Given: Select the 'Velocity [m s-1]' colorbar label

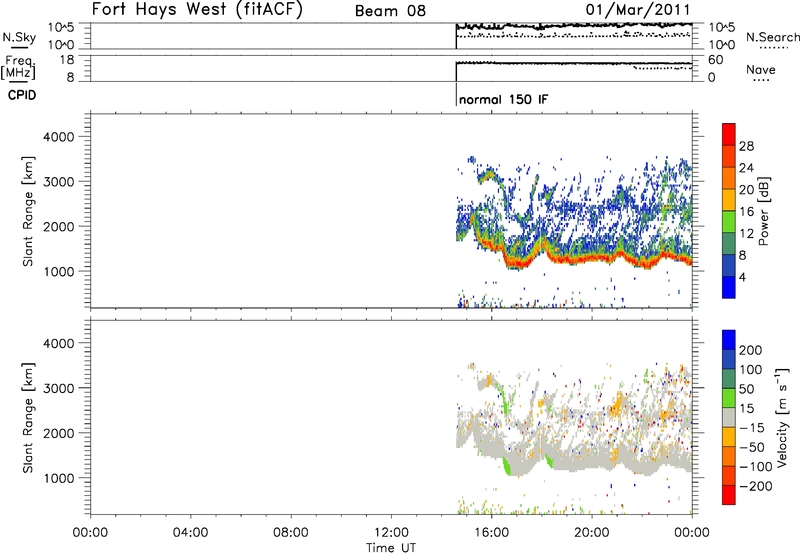Looking at the screenshot, I should pyautogui.click(x=782, y=417).
